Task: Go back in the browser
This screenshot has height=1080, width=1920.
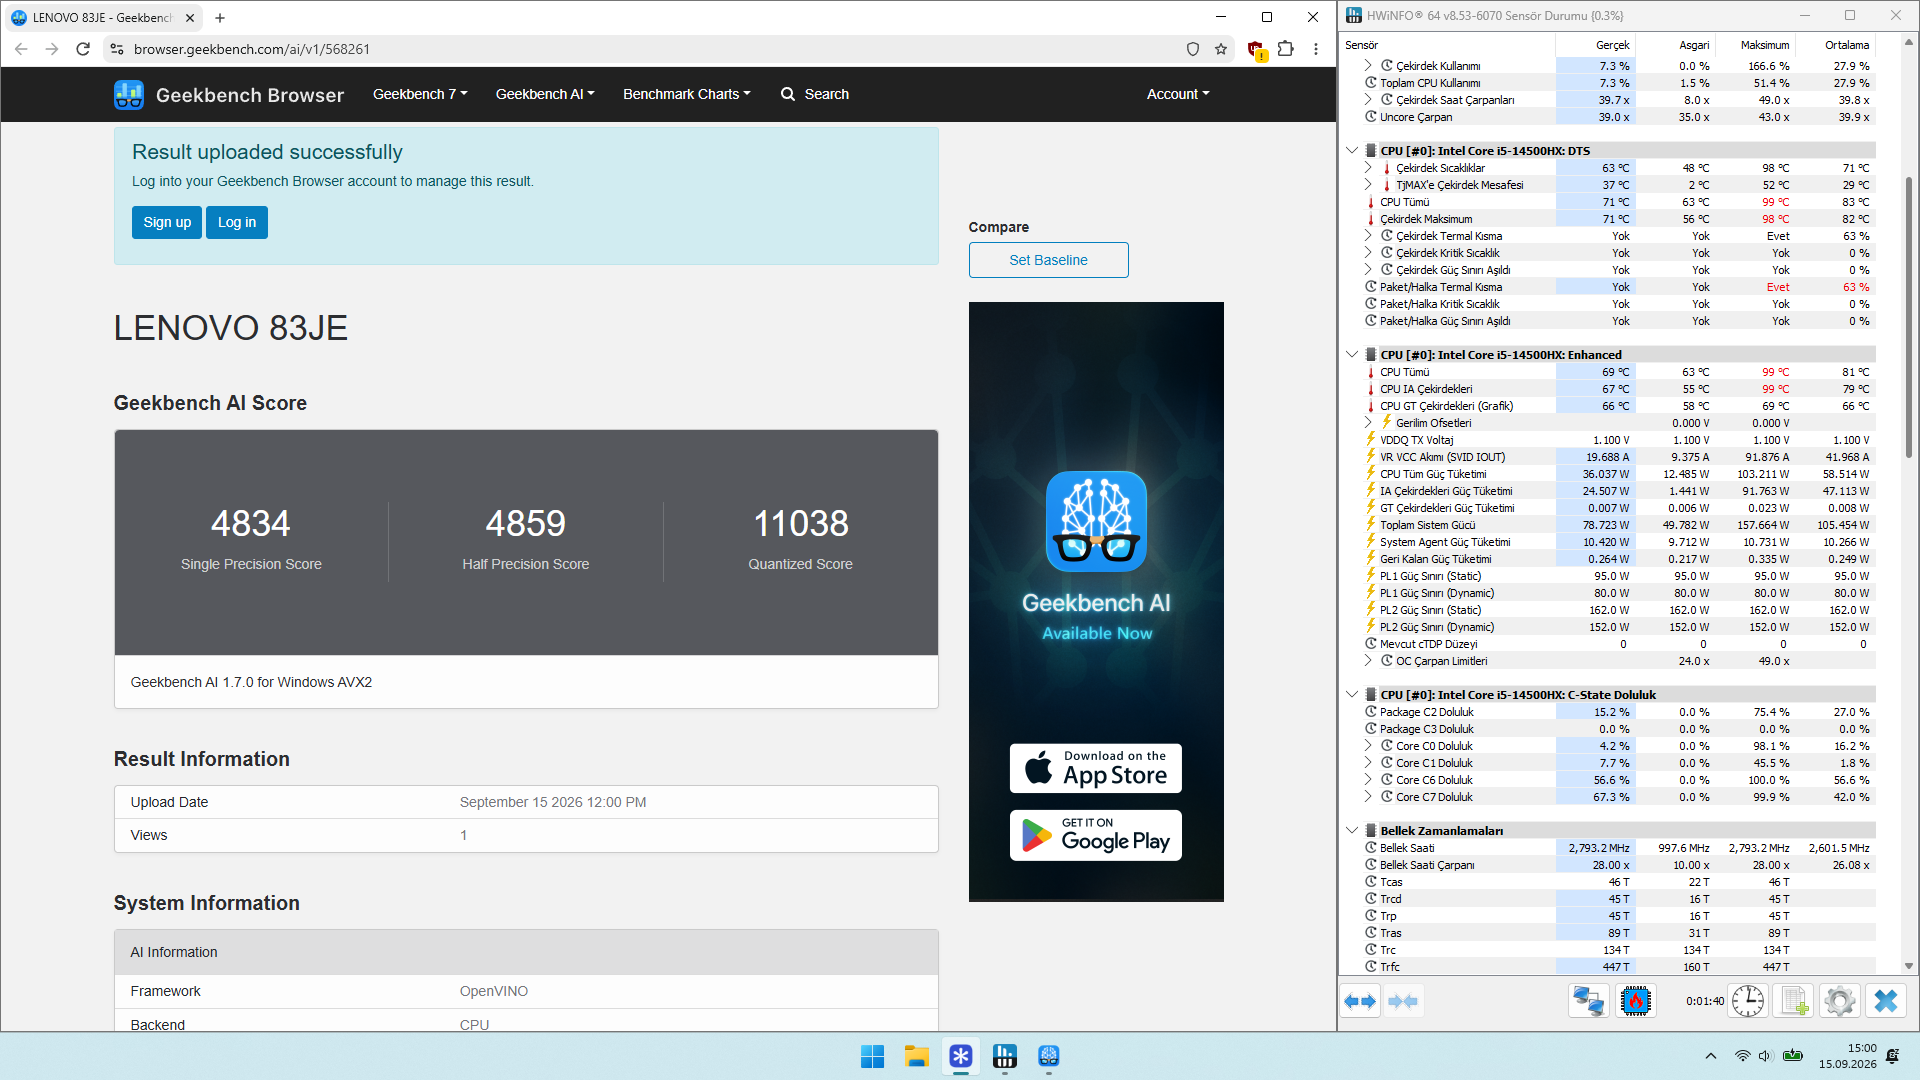Action: [21, 49]
